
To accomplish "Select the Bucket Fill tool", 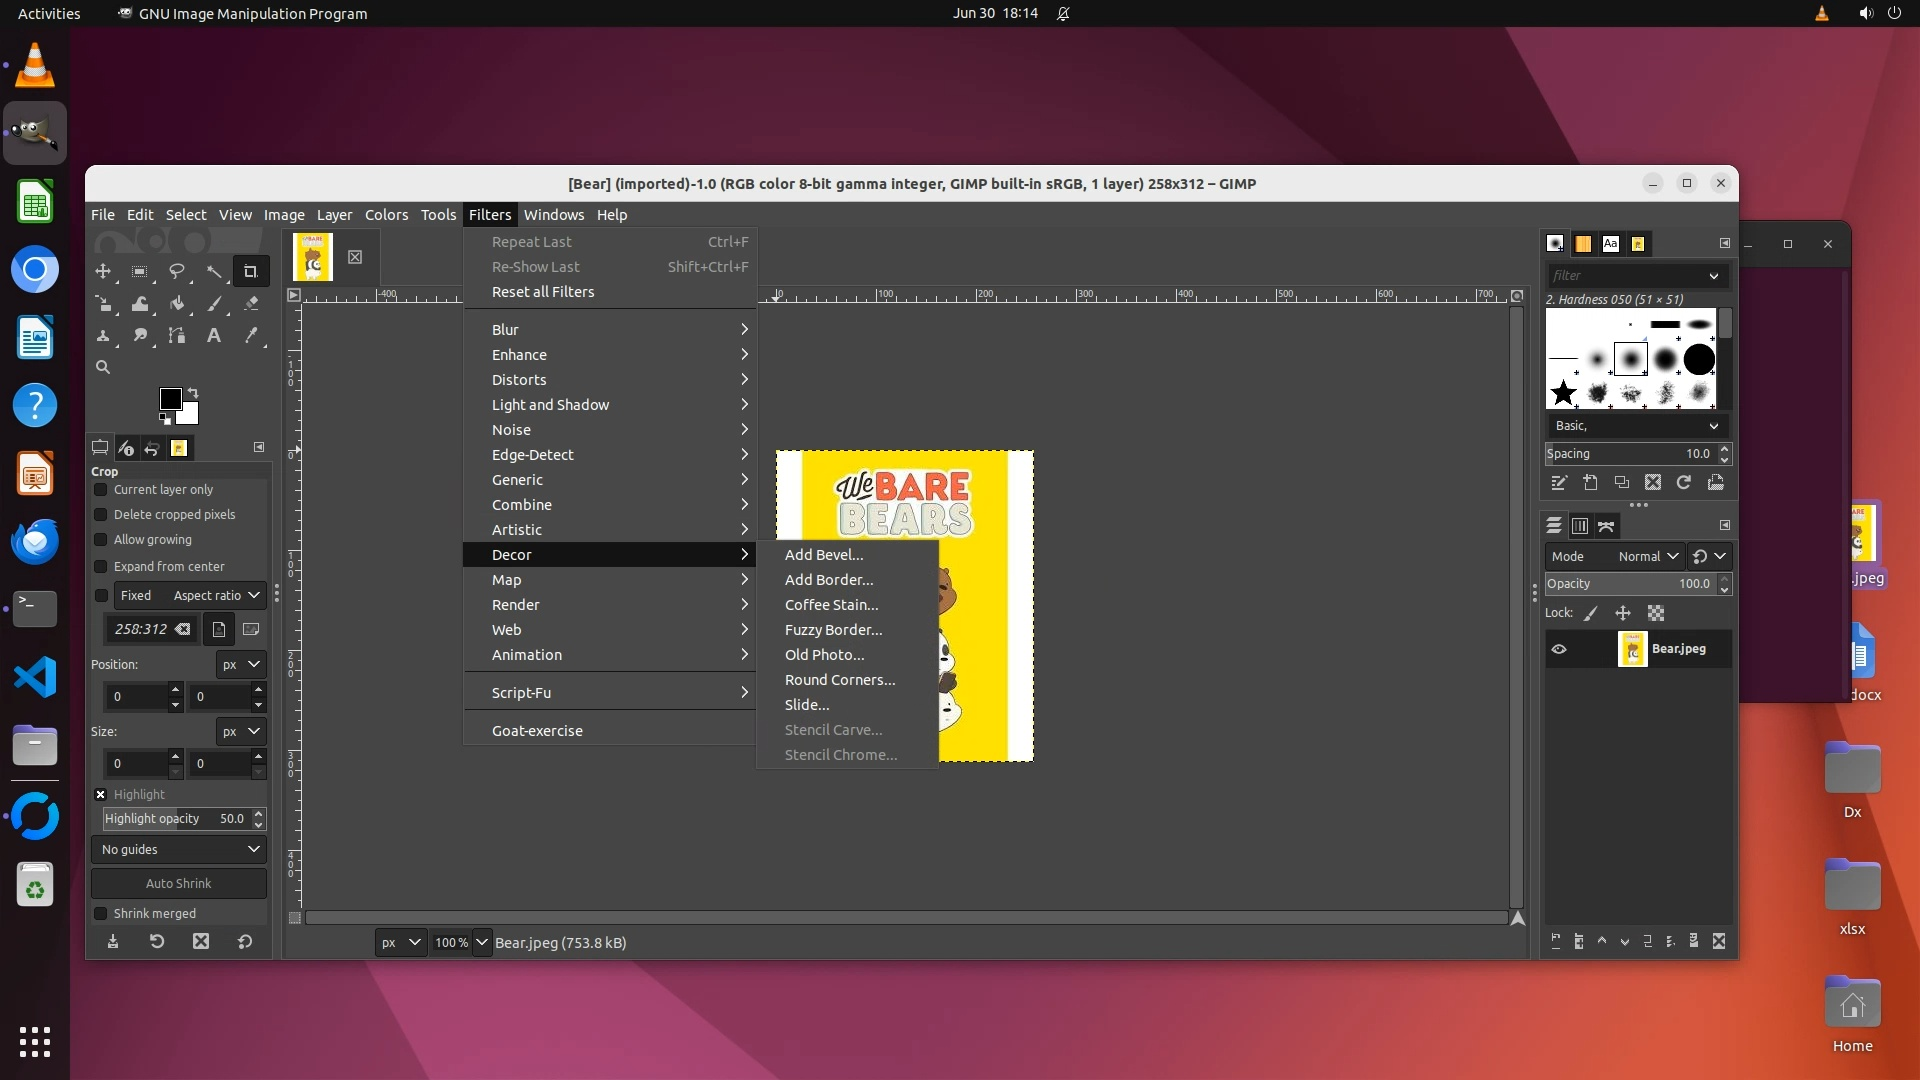I will (x=177, y=304).
